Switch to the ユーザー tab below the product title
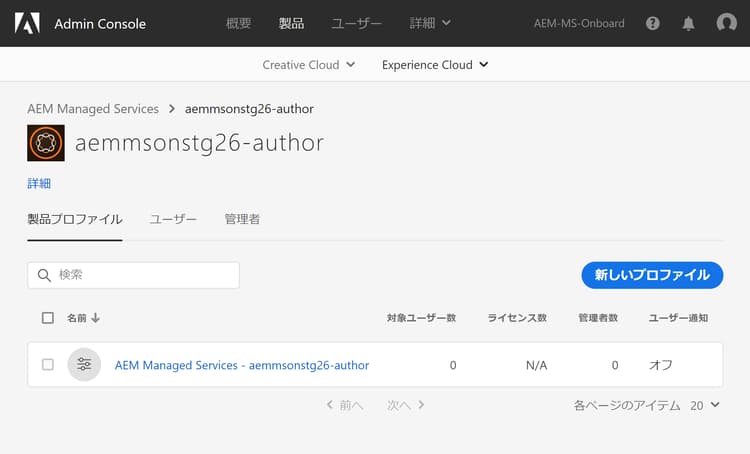Viewport: 750px width, 454px height. click(173, 219)
